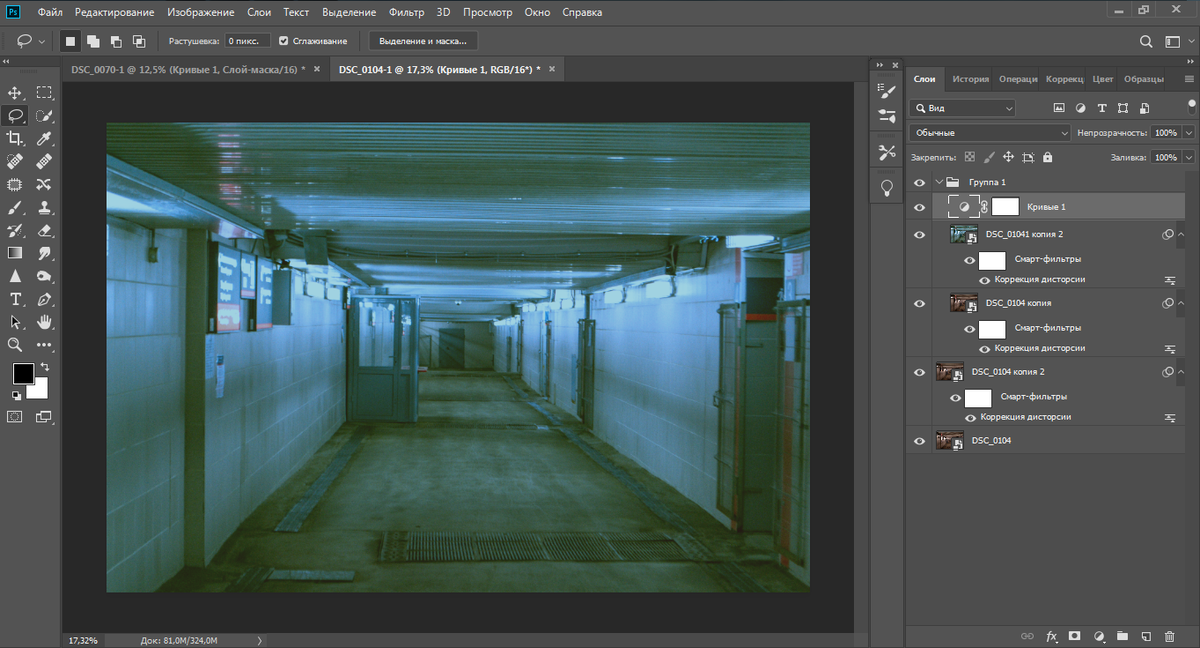Select the Hand tool

tap(44, 322)
